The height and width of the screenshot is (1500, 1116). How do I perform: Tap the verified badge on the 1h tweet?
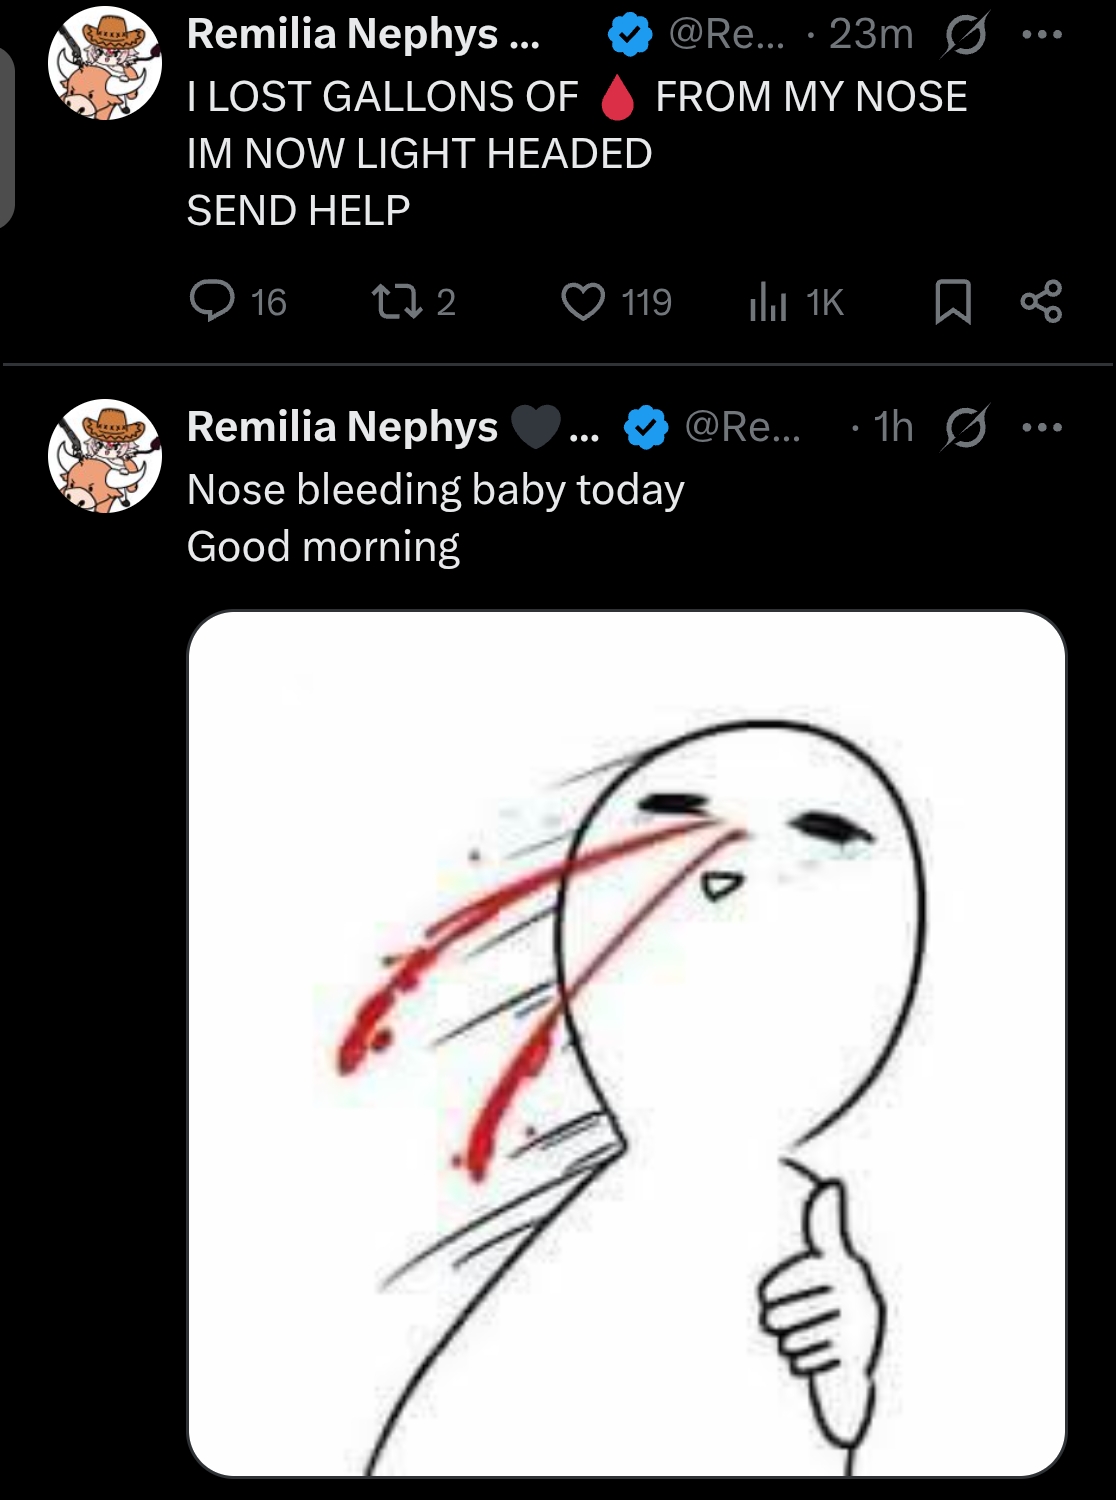[646, 428]
